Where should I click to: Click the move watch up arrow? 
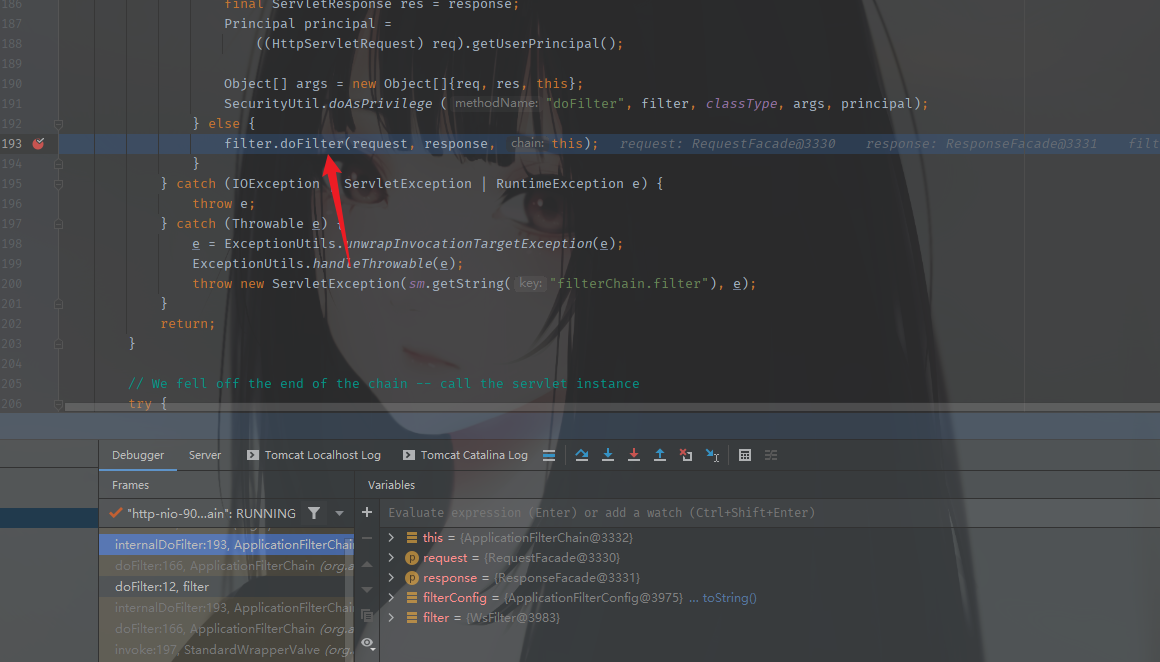tap(367, 564)
